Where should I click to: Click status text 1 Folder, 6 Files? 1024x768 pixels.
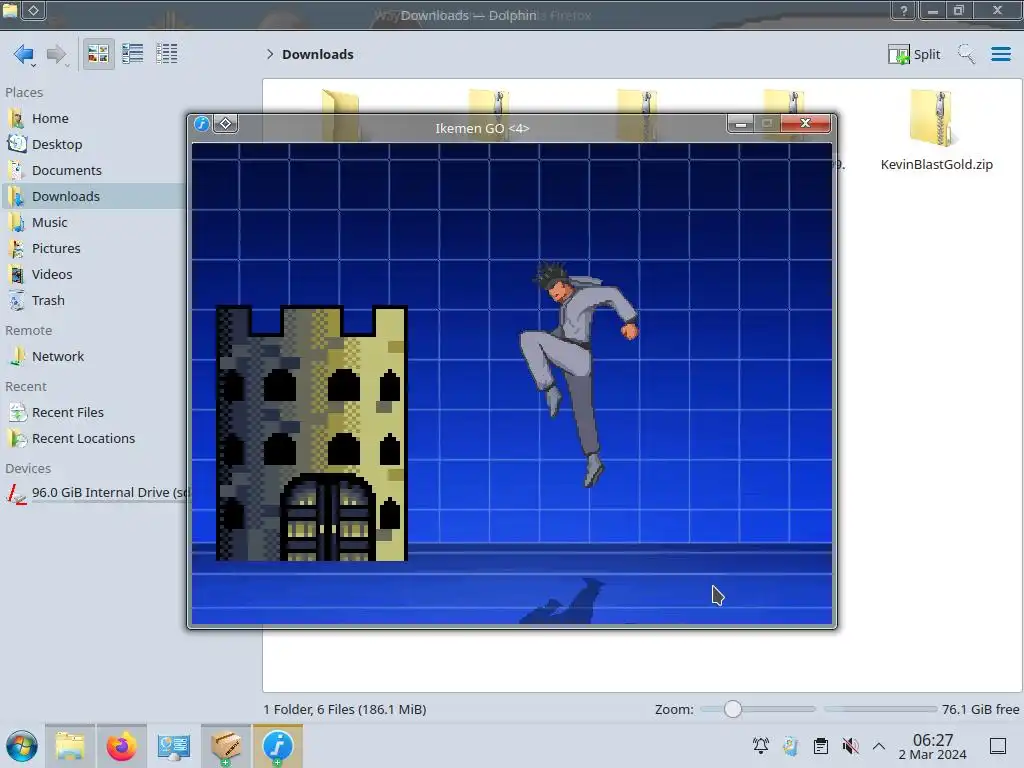(345, 709)
